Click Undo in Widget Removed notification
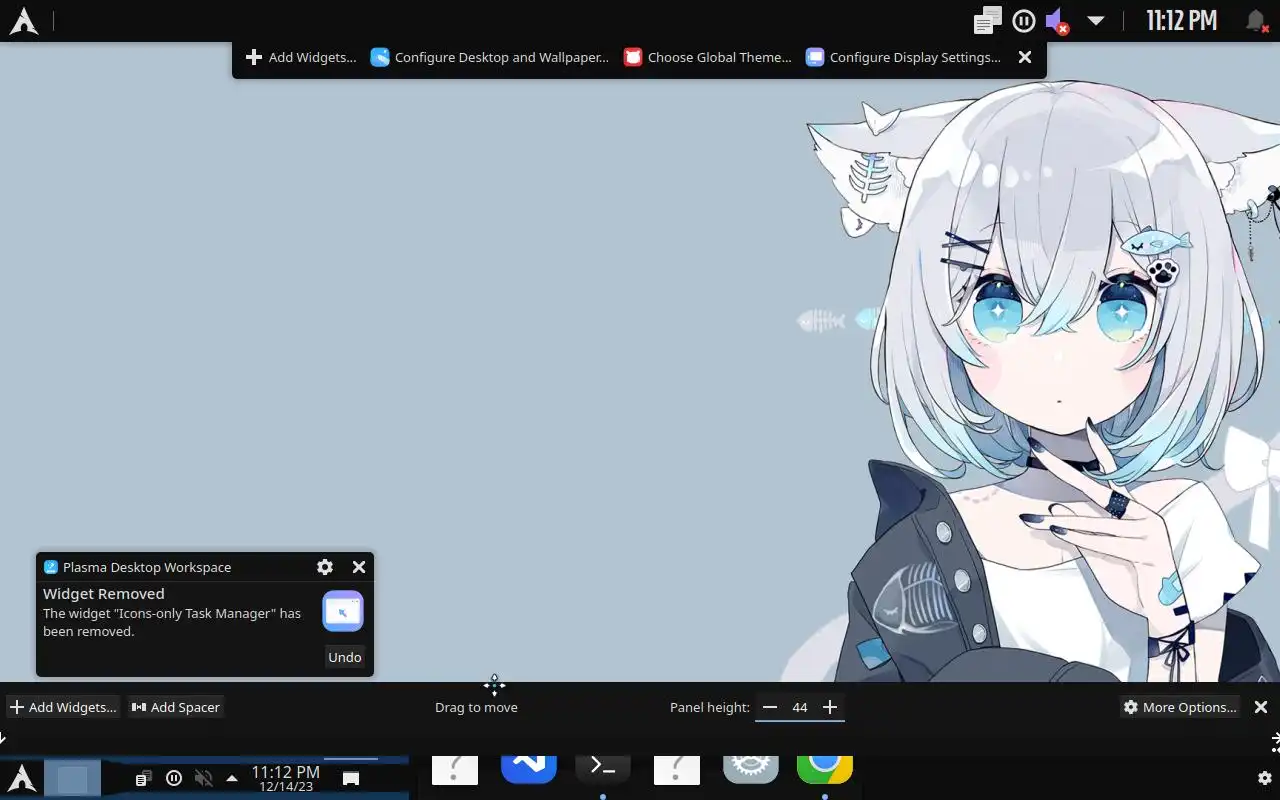The width and height of the screenshot is (1280, 800). pyautogui.click(x=345, y=657)
